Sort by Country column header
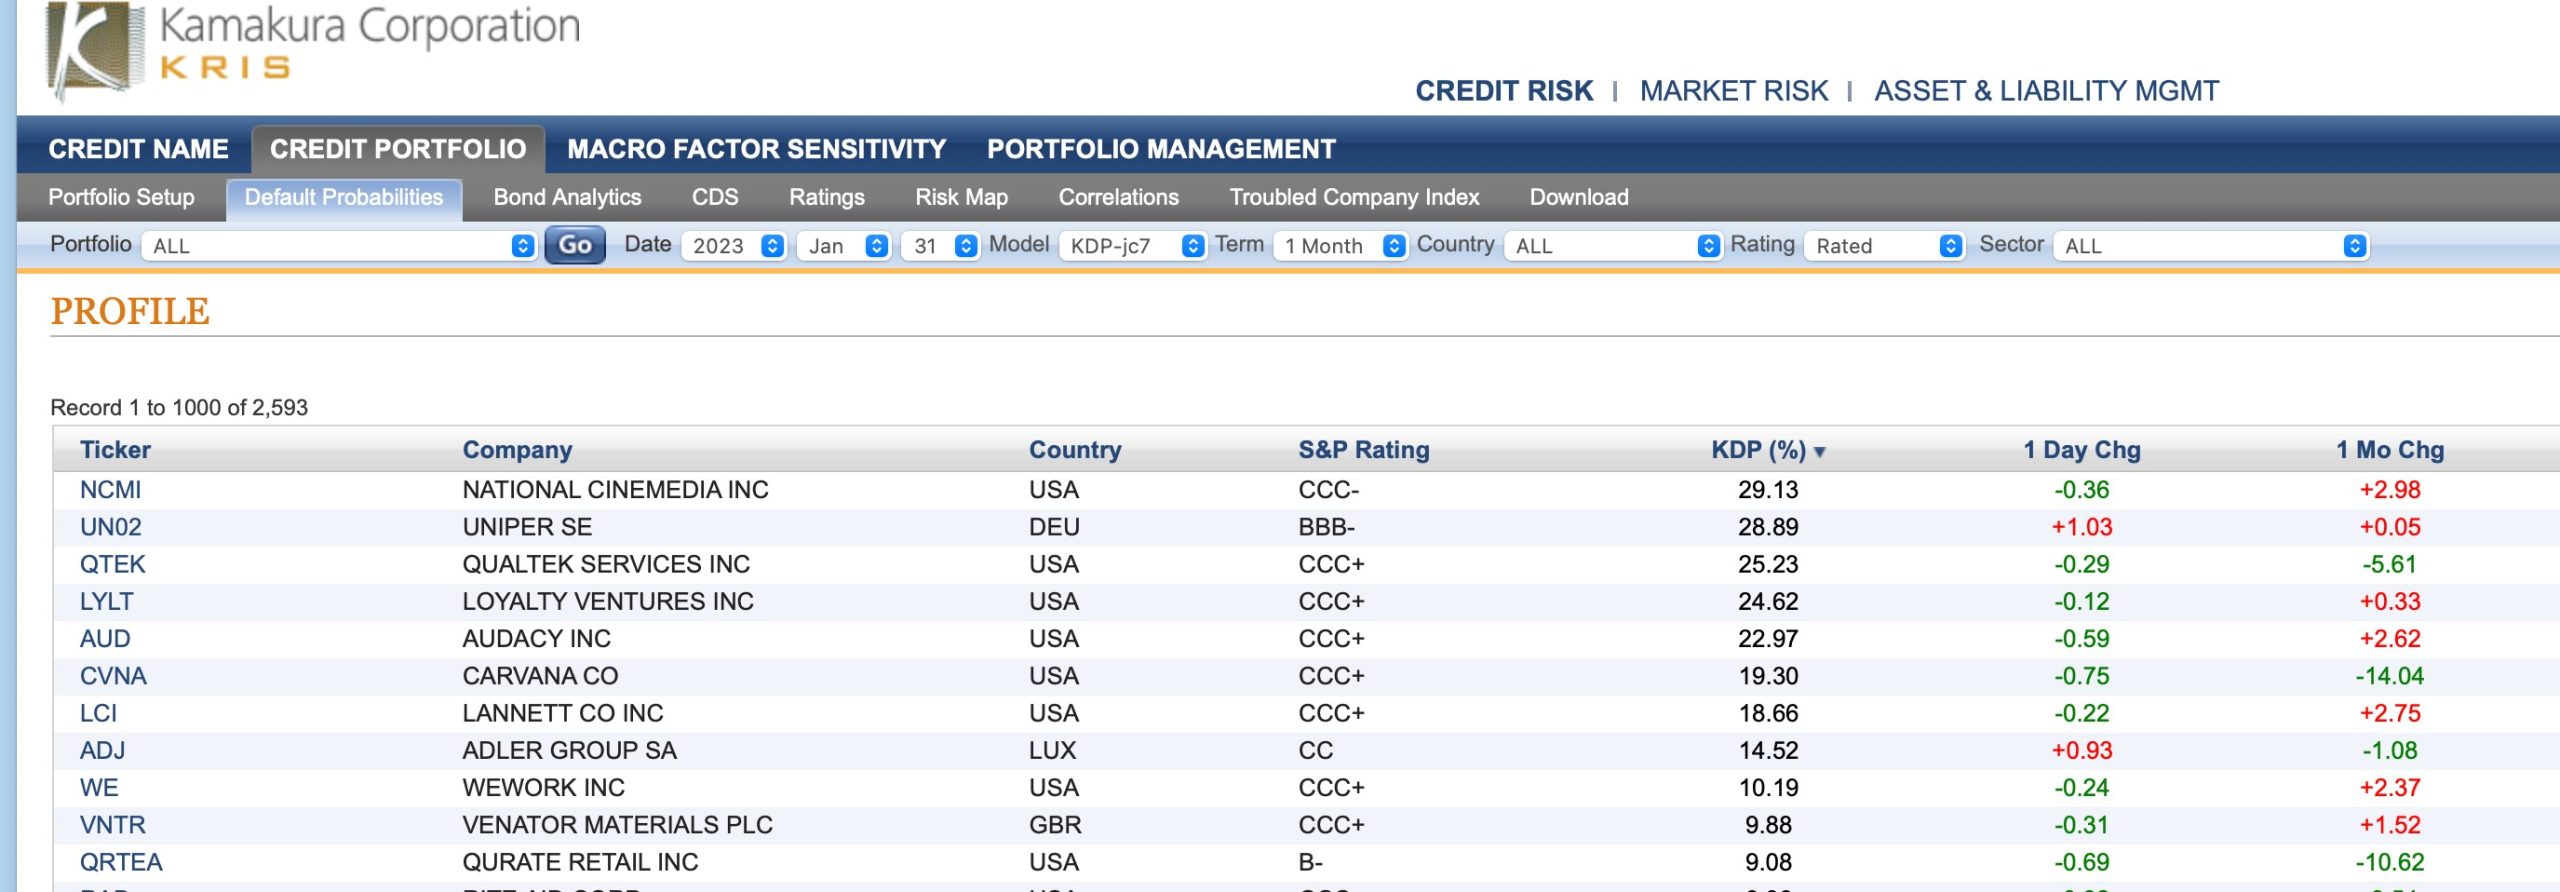The image size is (2560, 892). 1075,450
